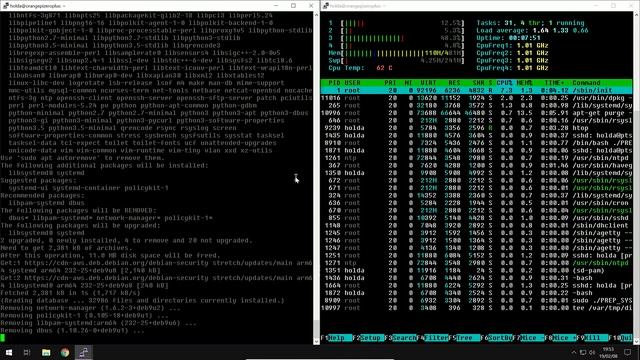This screenshot has height=360, width=640.
Task: Maximize the left PuTTY window
Action: click(293, 6)
